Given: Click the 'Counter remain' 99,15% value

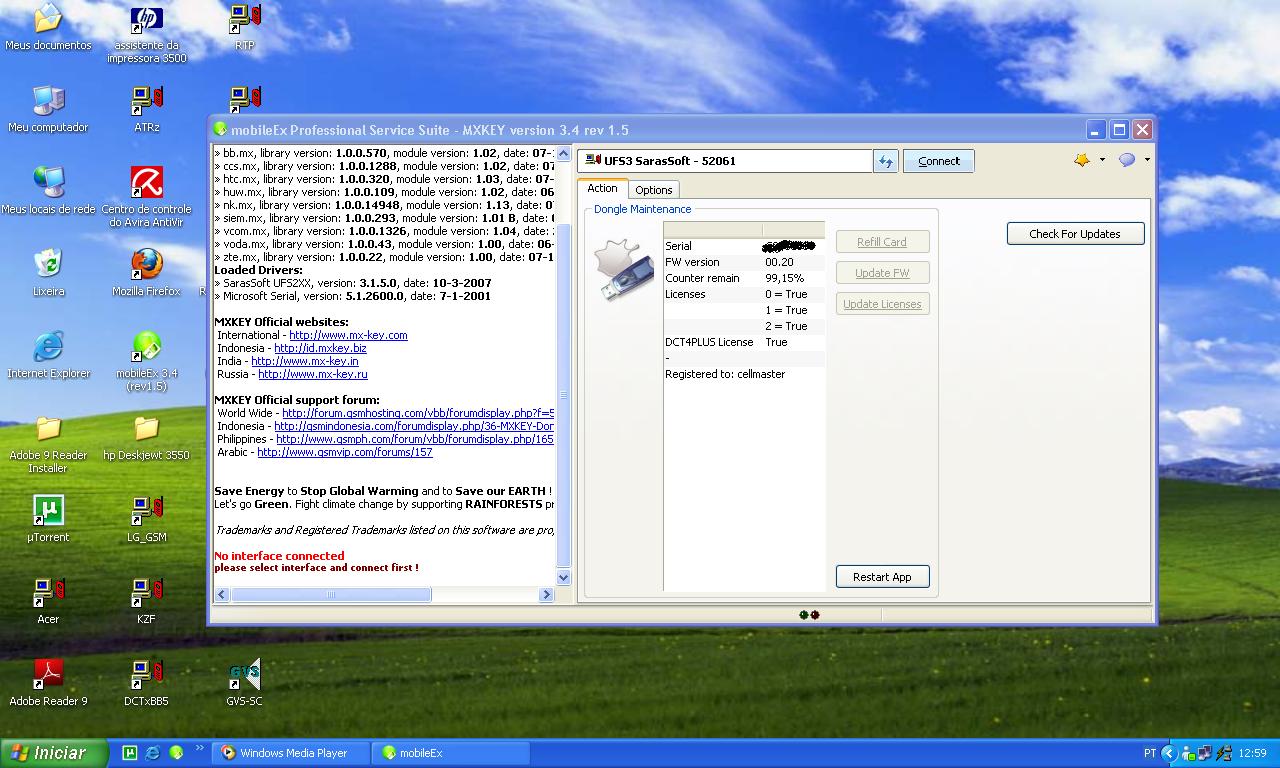Looking at the screenshot, I should pyautogui.click(x=784, y=278).
